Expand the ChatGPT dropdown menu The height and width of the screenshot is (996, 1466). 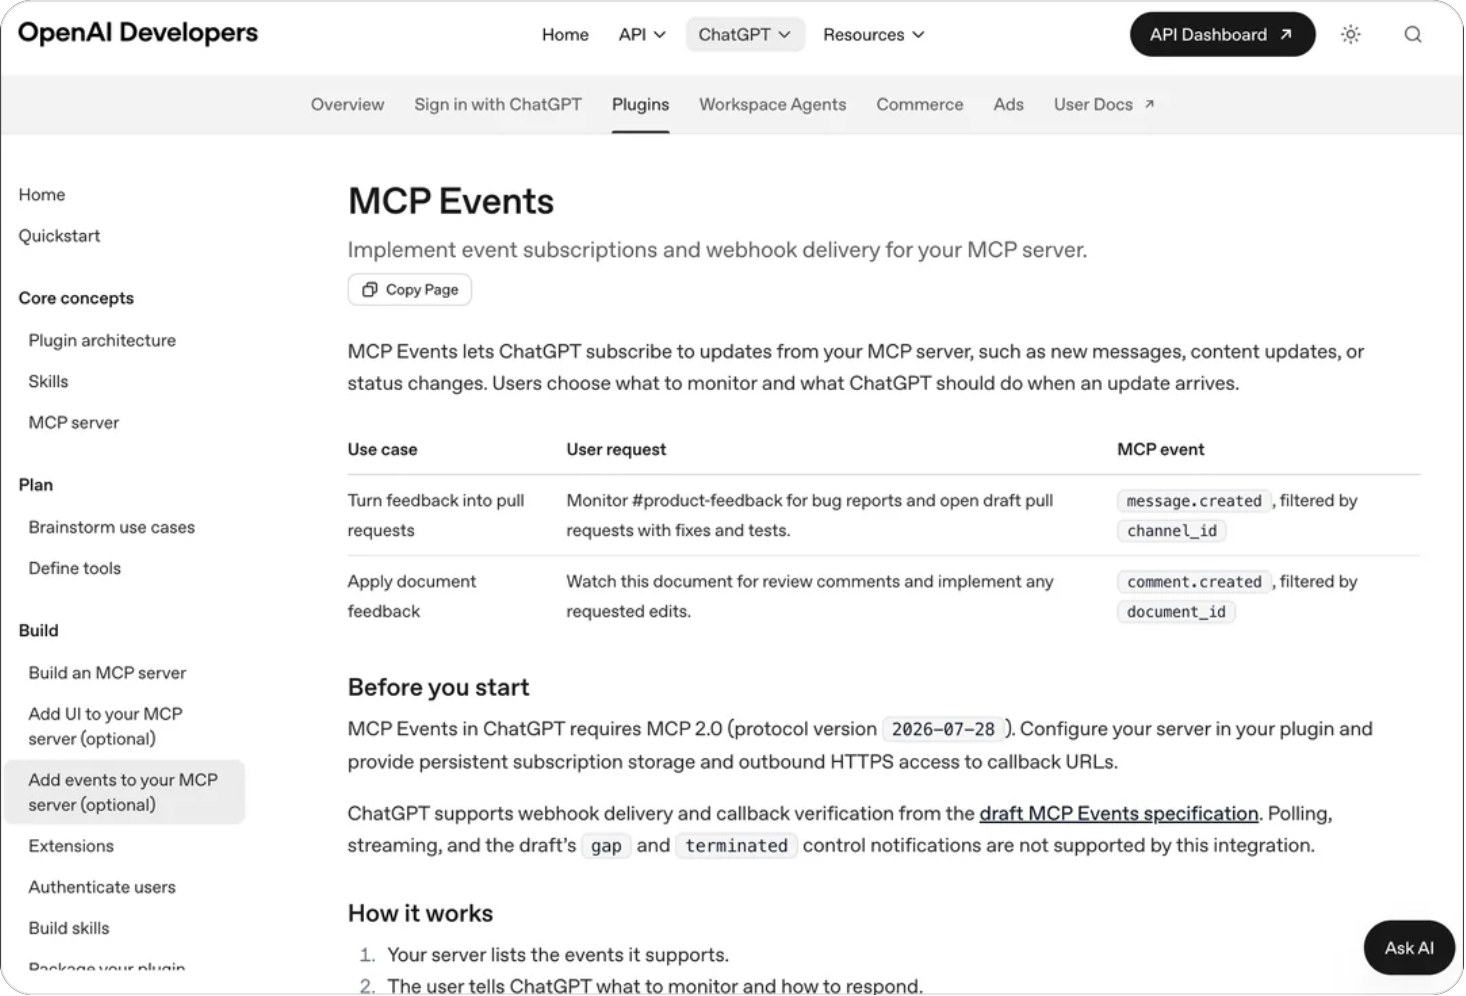point(745,34)
